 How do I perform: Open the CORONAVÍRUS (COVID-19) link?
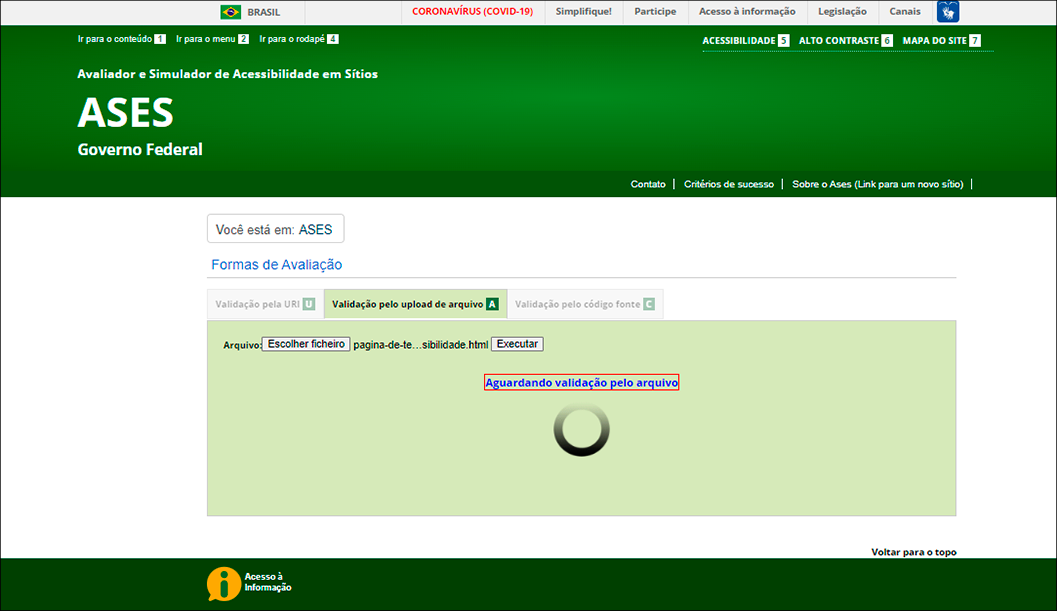(x=472, y=12)
